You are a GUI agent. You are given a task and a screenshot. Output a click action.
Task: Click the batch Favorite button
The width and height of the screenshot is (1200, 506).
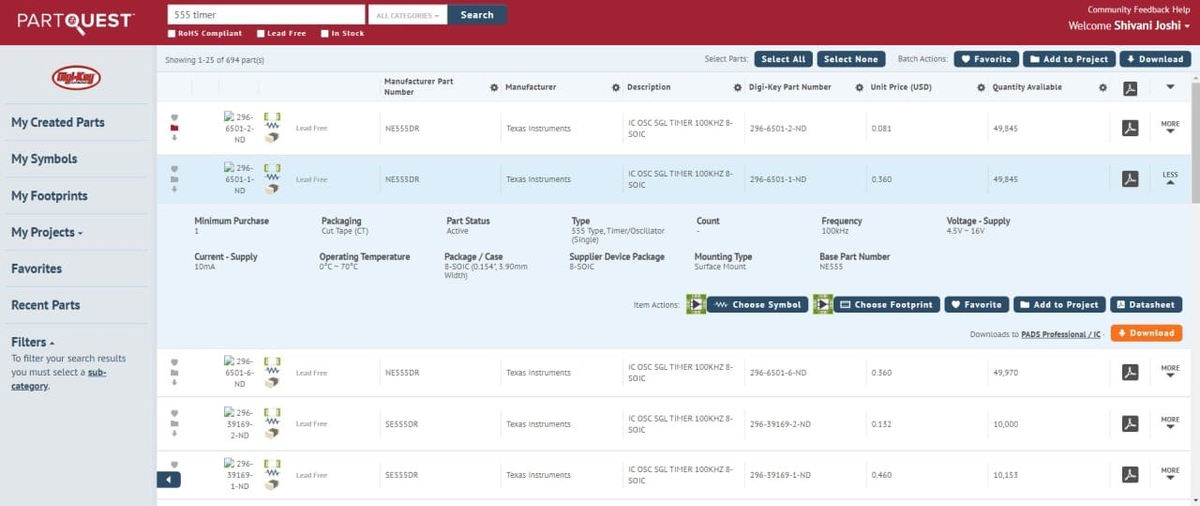pos(986,59)
